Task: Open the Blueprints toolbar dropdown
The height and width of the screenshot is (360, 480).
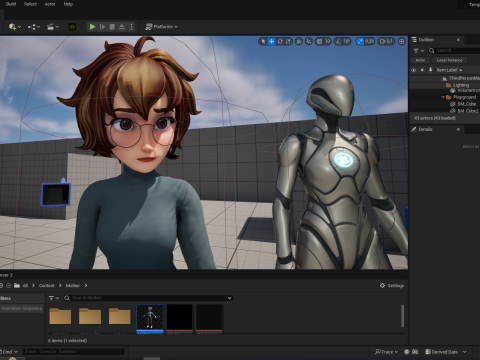Action: click(34, 27)
